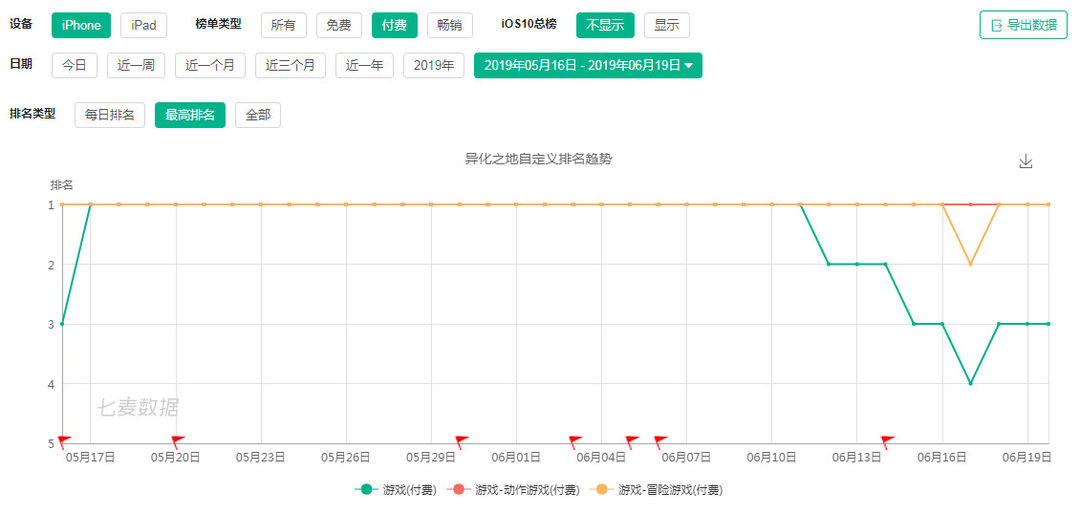
Task: Choose 所有 chart type
Action: 284,25
